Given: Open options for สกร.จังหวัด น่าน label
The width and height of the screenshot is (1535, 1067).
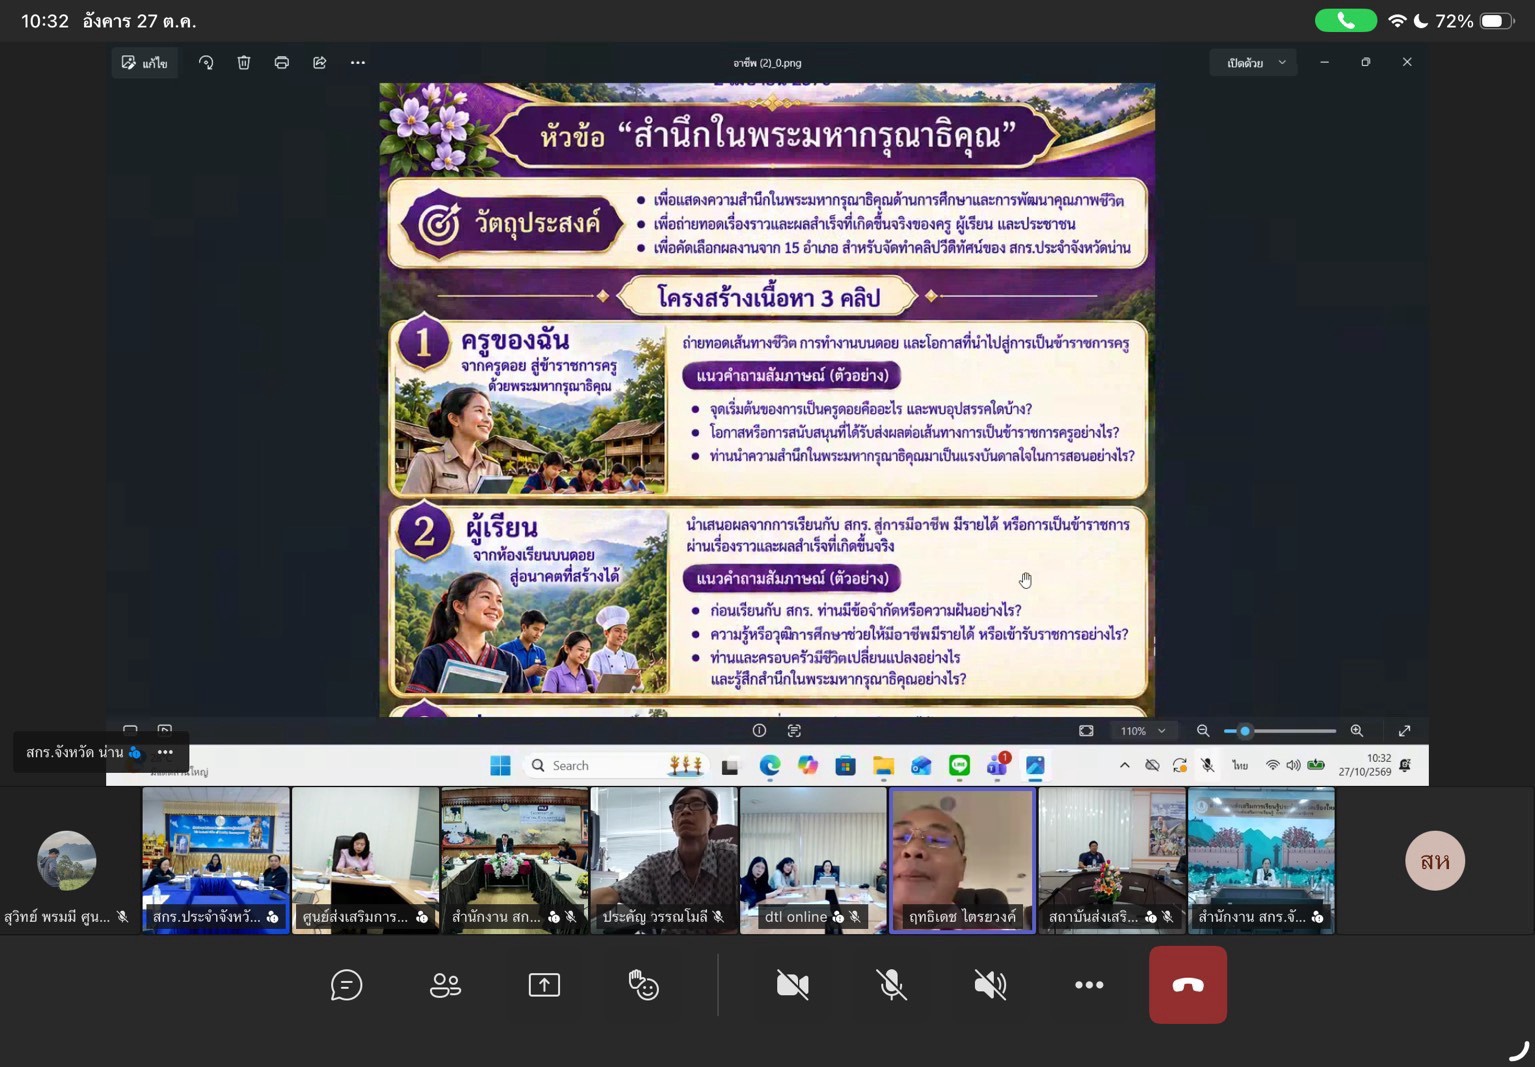Looking at the screenshot, I should click(166, 752).
